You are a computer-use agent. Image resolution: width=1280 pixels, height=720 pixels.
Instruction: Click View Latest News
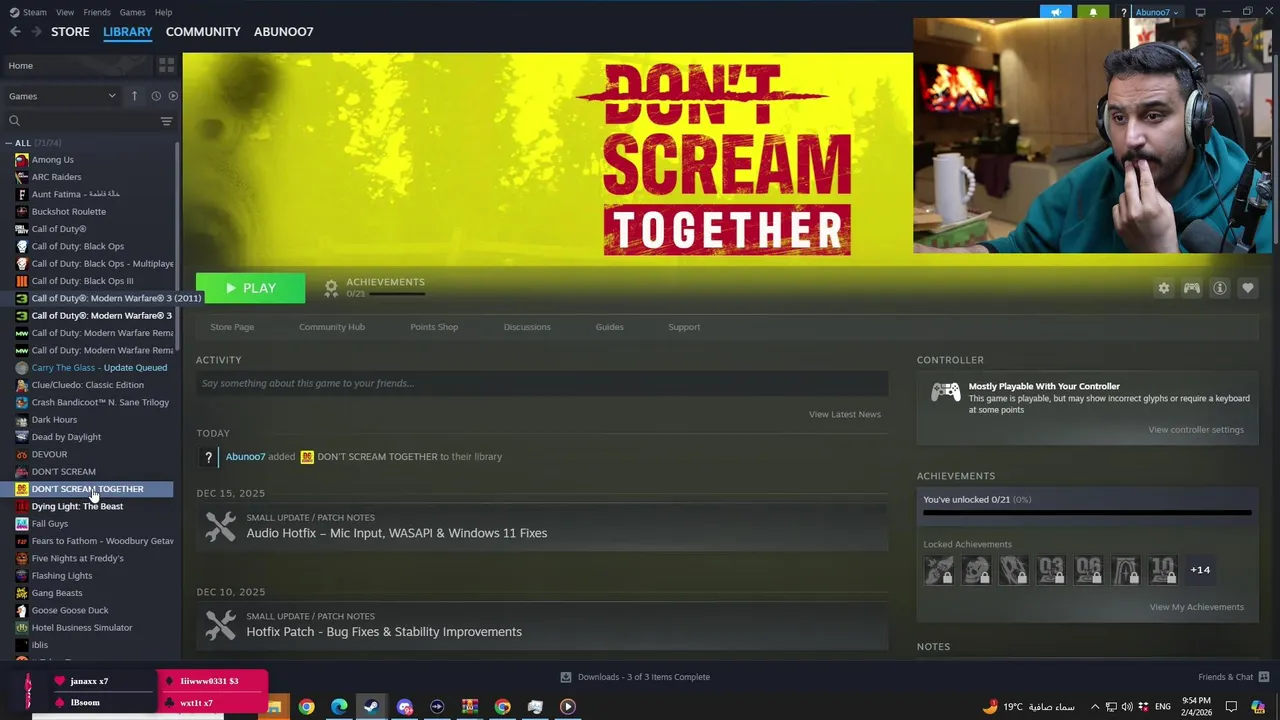pos(845,414)
